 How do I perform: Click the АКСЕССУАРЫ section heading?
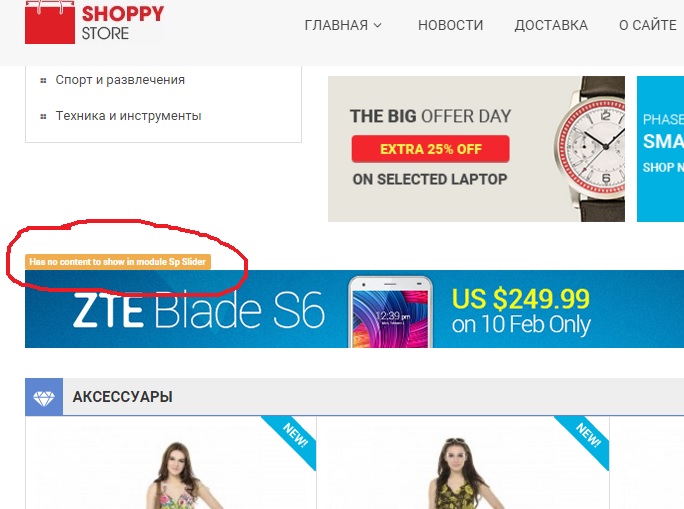(x=123, y=397)
